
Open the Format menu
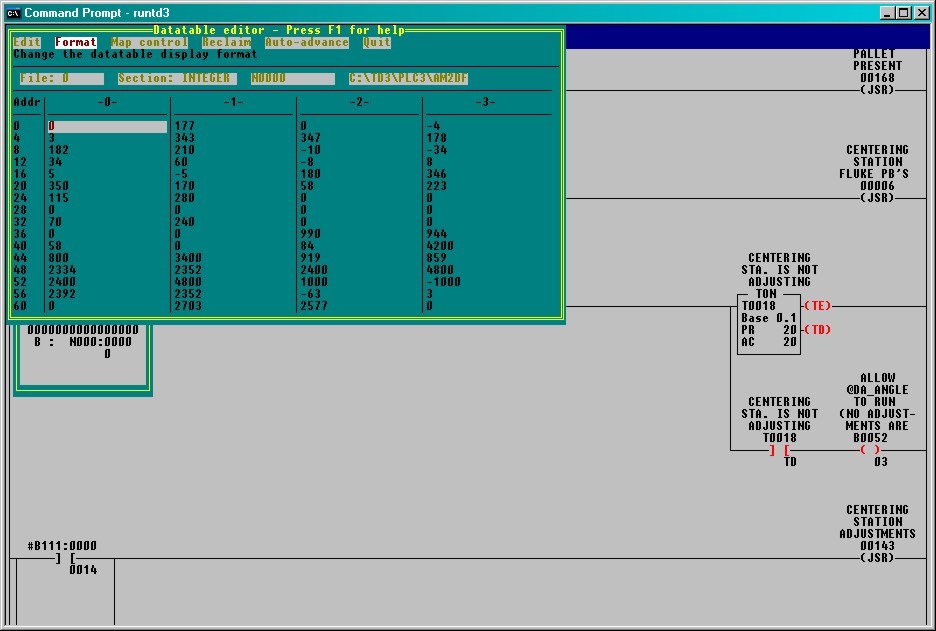(x=74, y=42)
